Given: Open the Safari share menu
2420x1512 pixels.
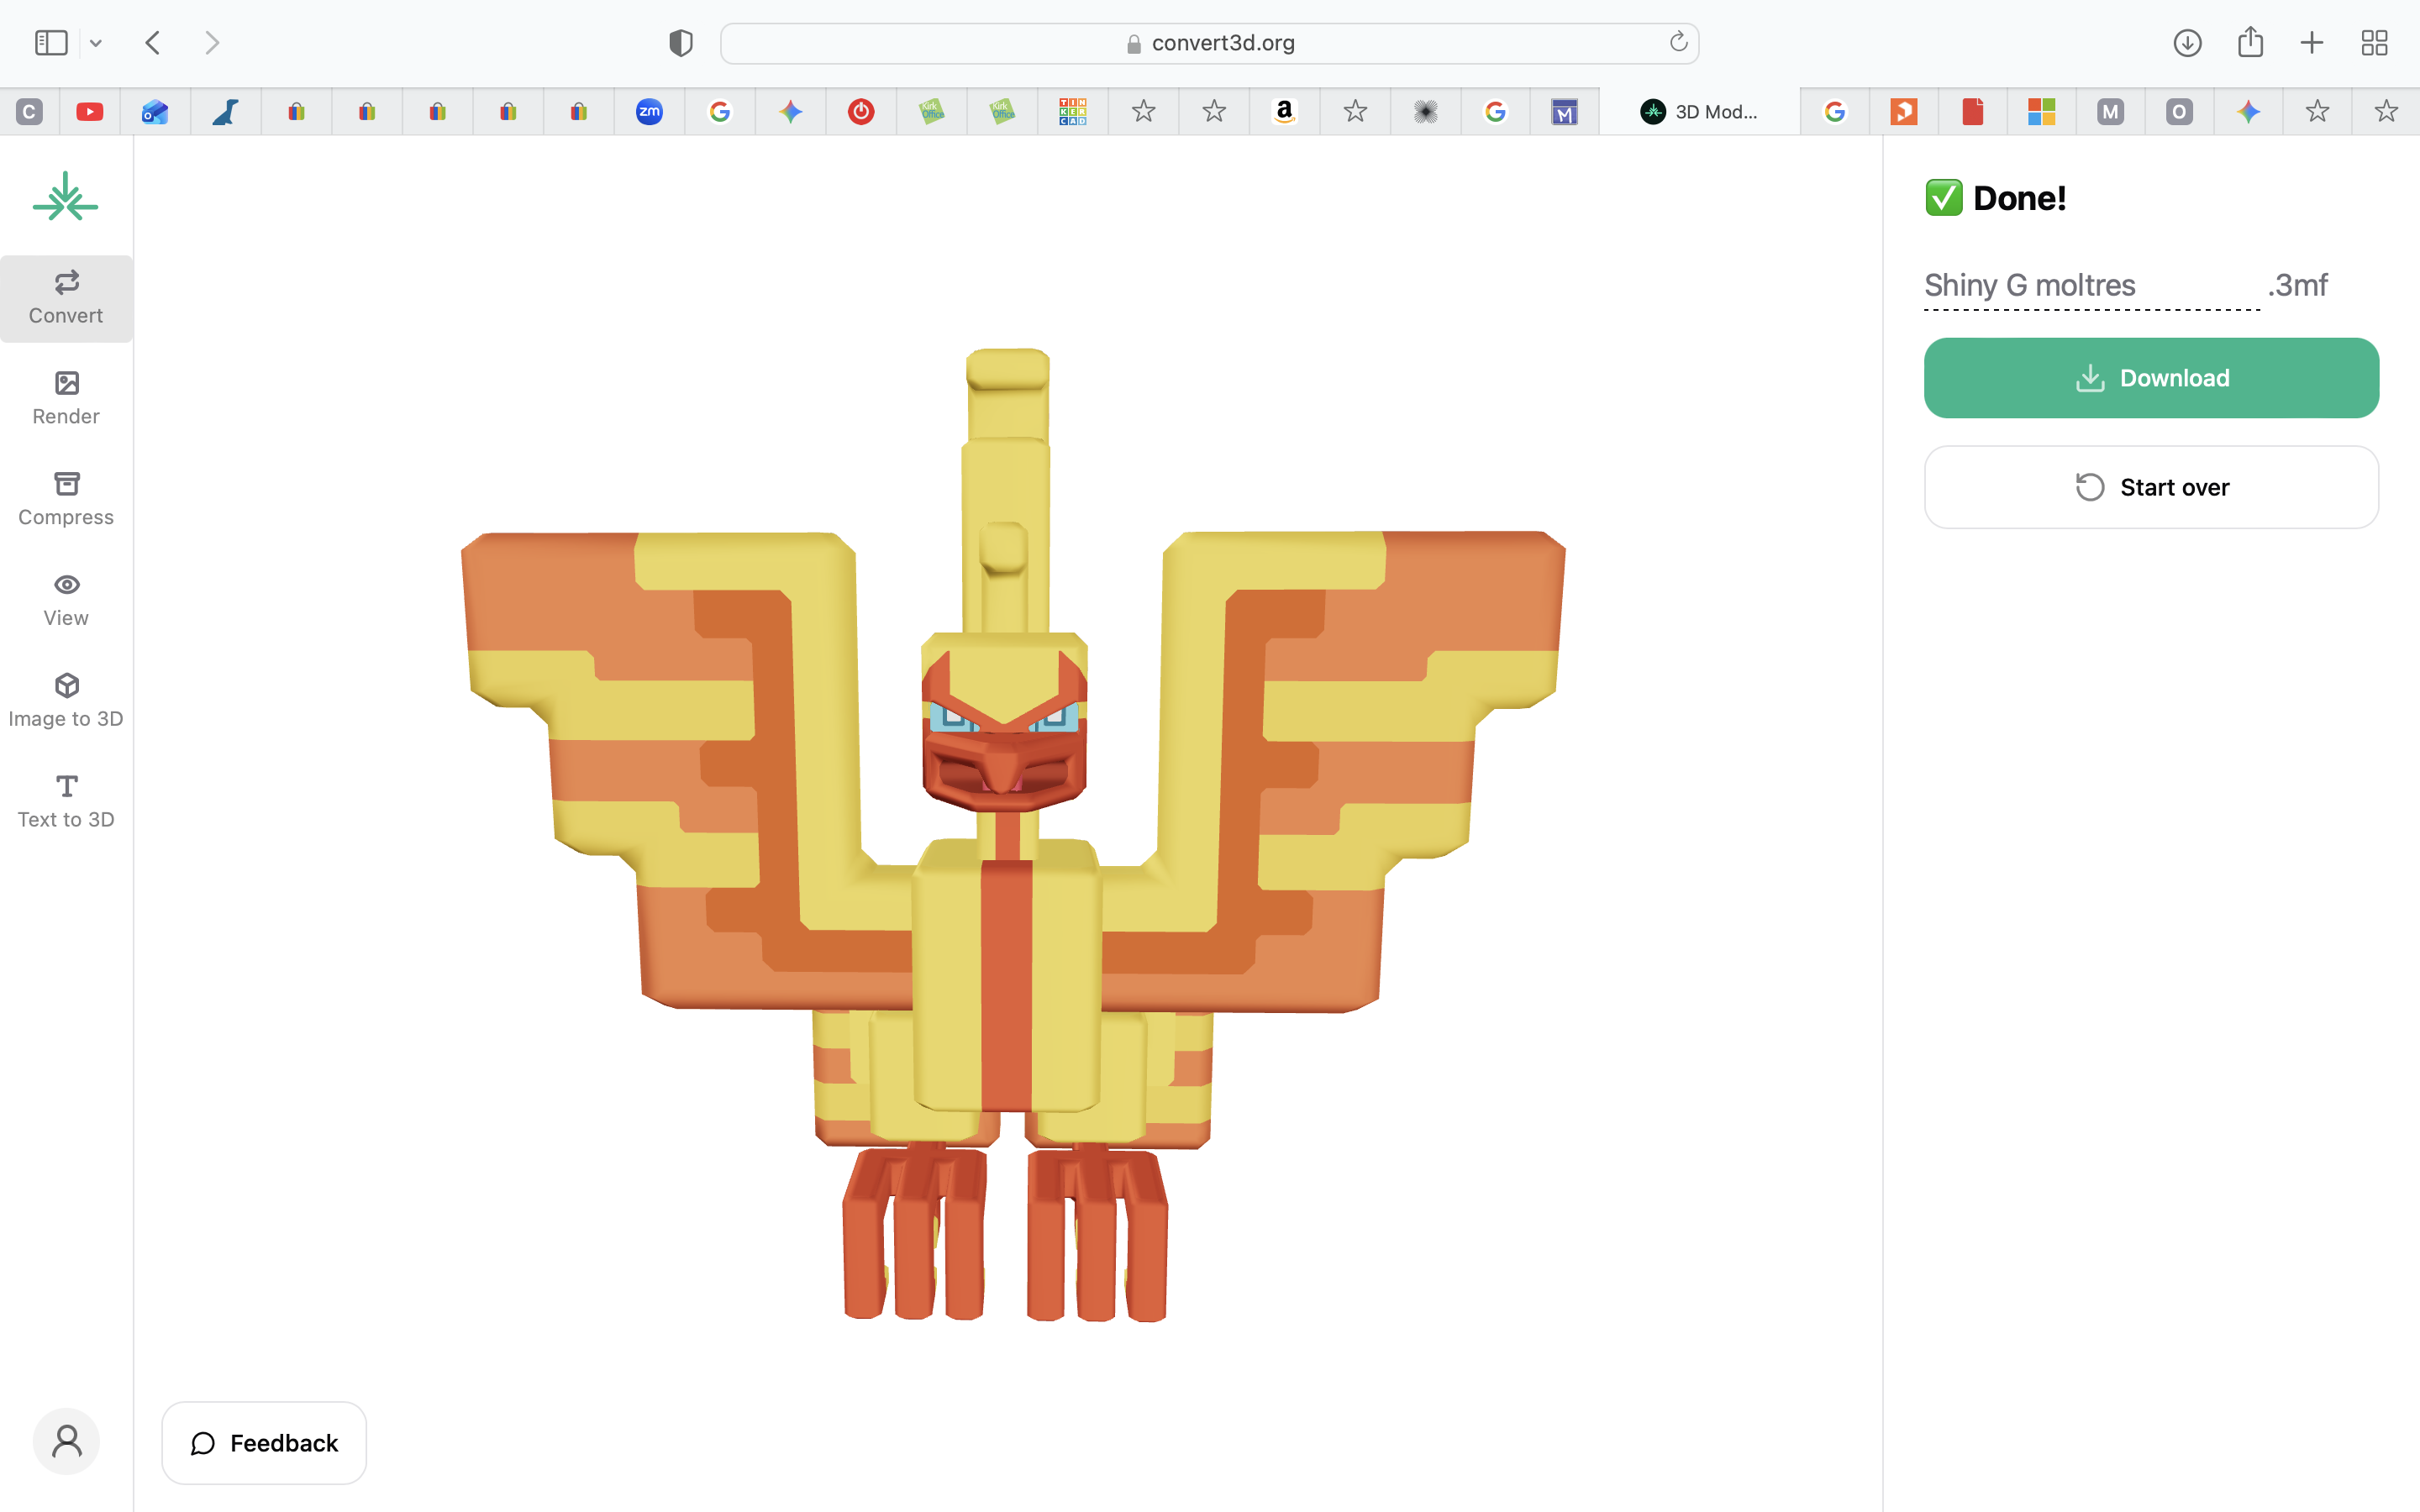Looking at the screenshot, I should 2250,42.
